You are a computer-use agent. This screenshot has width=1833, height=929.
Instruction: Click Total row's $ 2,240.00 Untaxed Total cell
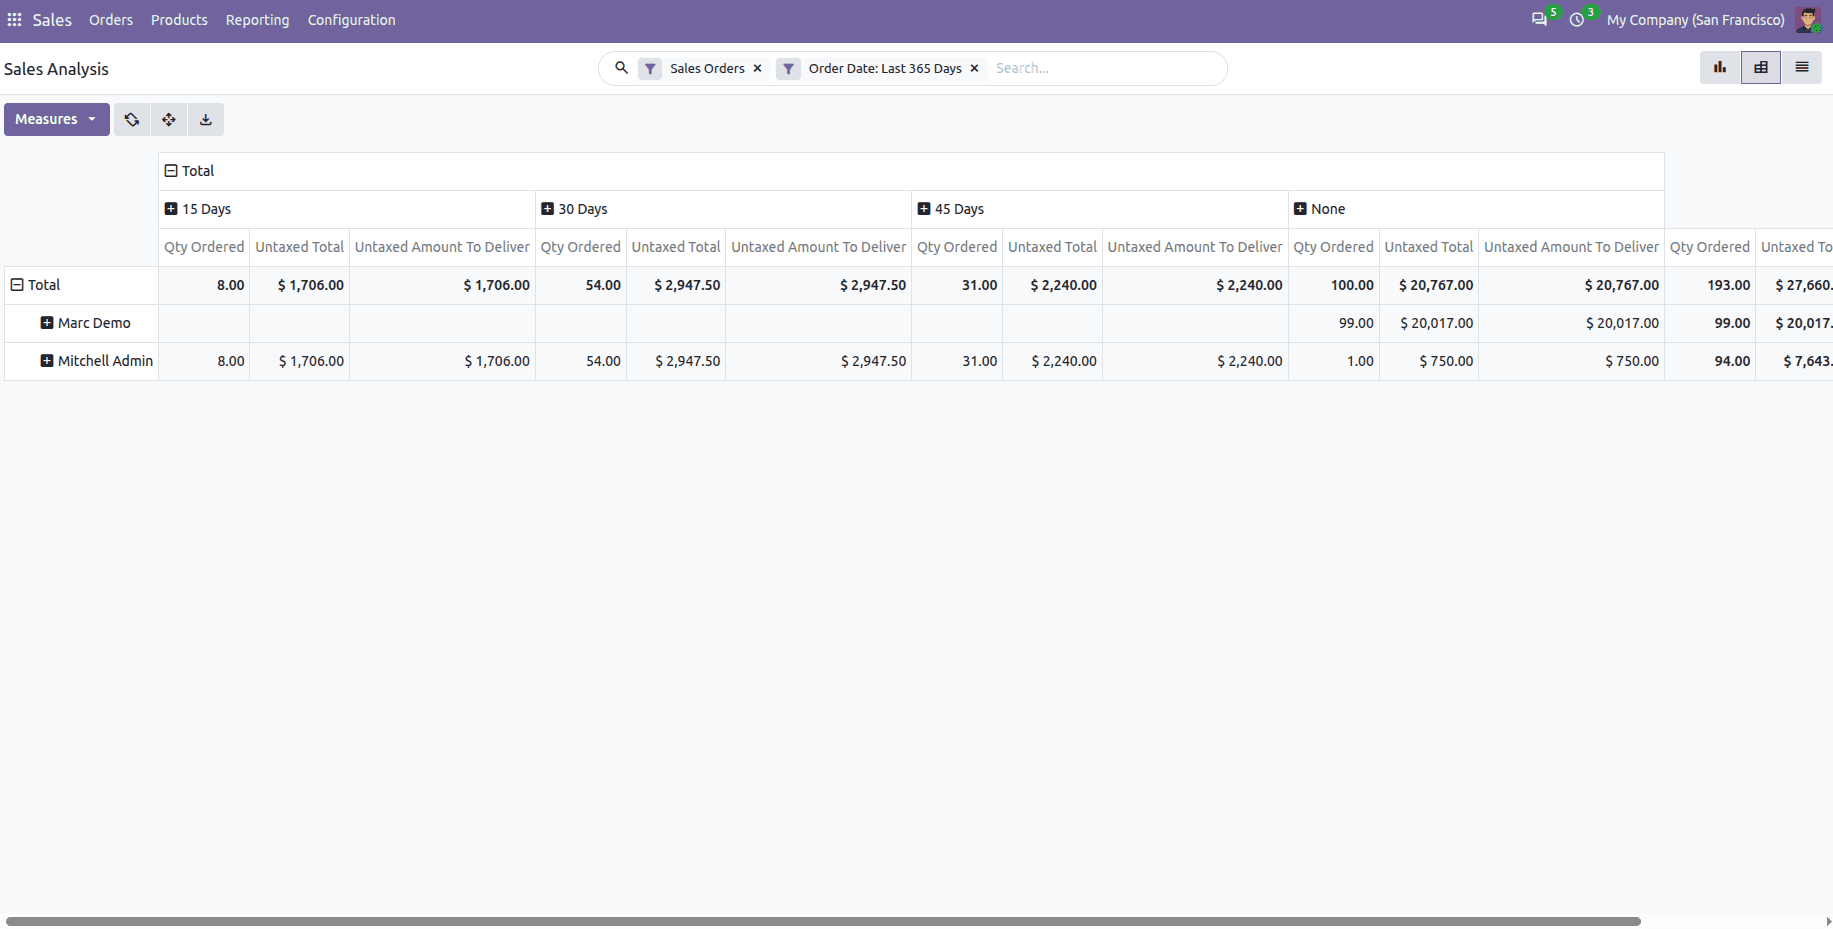[x=1053, y=285]
